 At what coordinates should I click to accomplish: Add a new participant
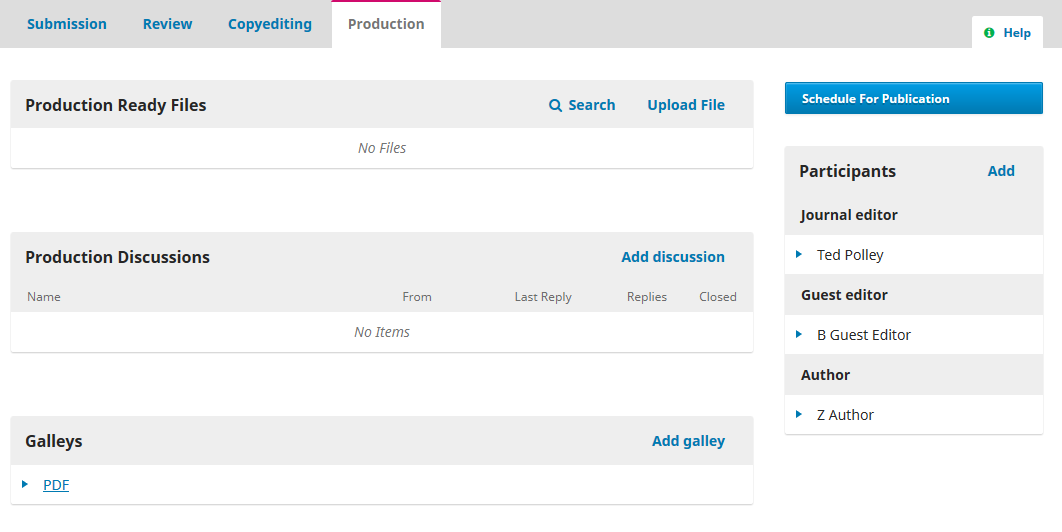click(1001, 171)
